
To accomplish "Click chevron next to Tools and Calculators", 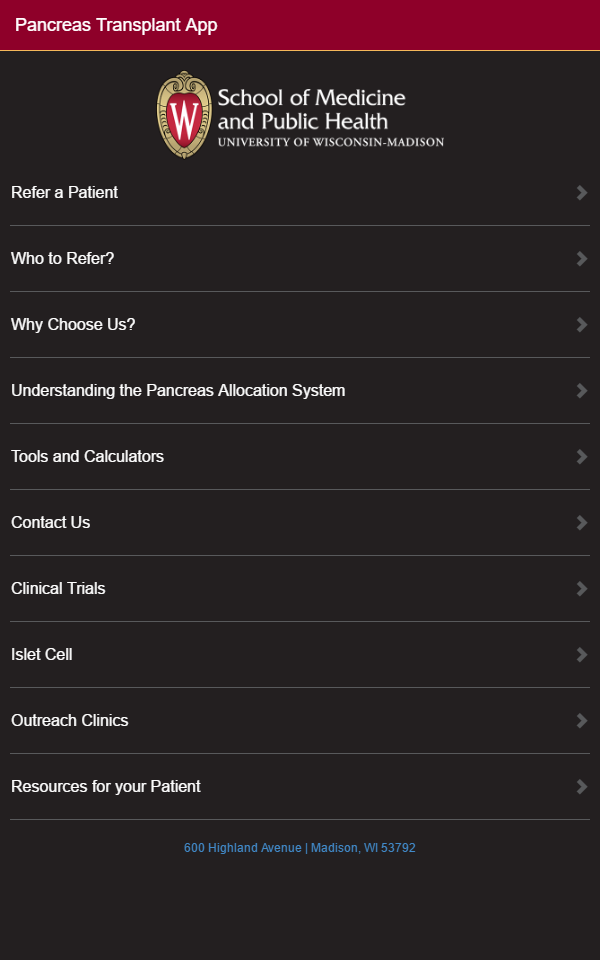I will tap(582, 457).
